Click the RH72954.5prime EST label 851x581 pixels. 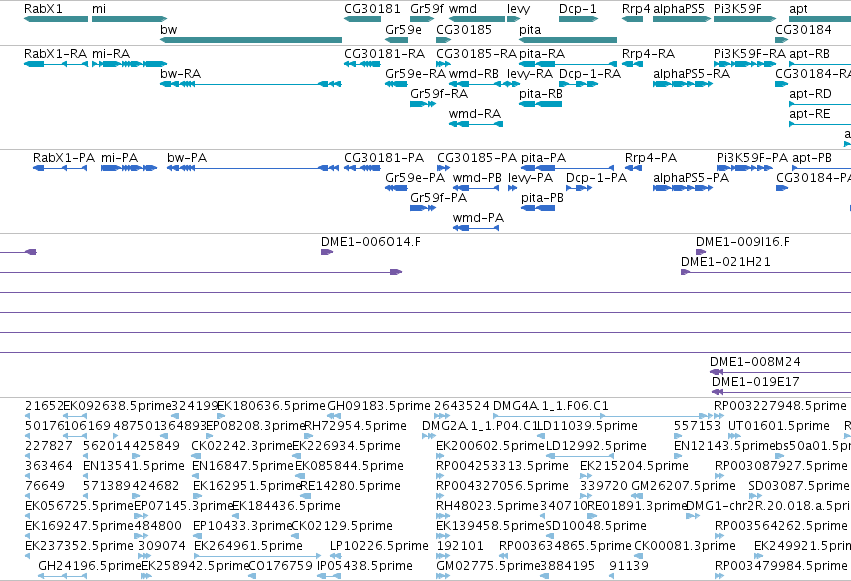(x=355, y=426)
